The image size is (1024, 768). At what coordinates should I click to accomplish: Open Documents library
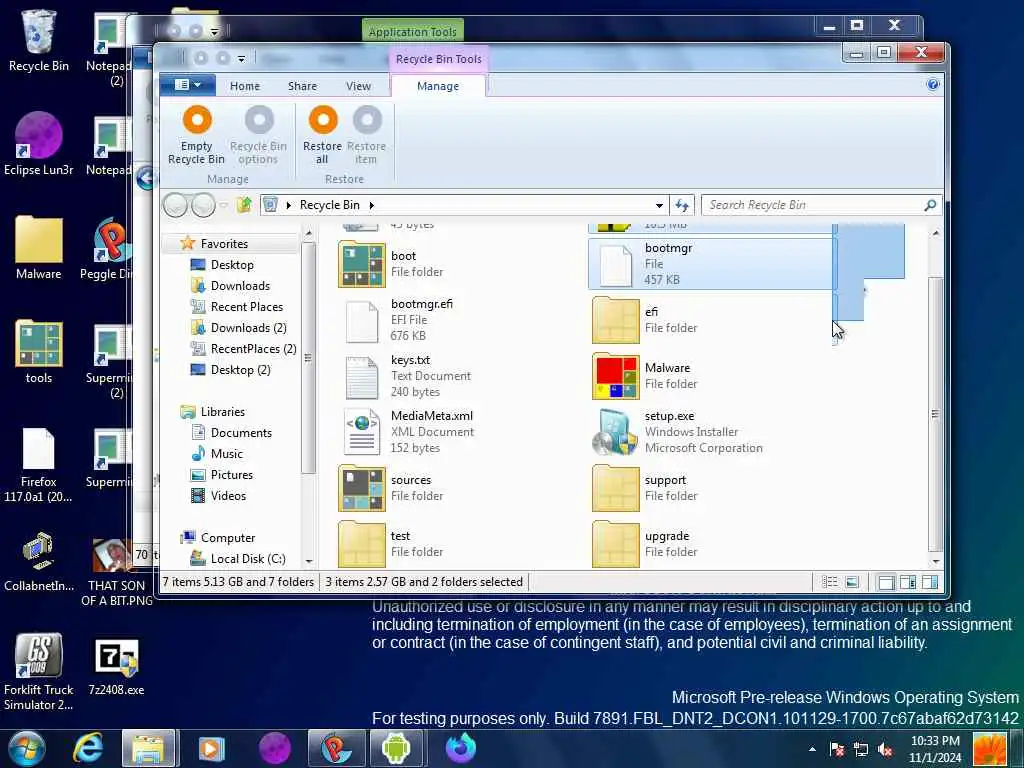241,432
